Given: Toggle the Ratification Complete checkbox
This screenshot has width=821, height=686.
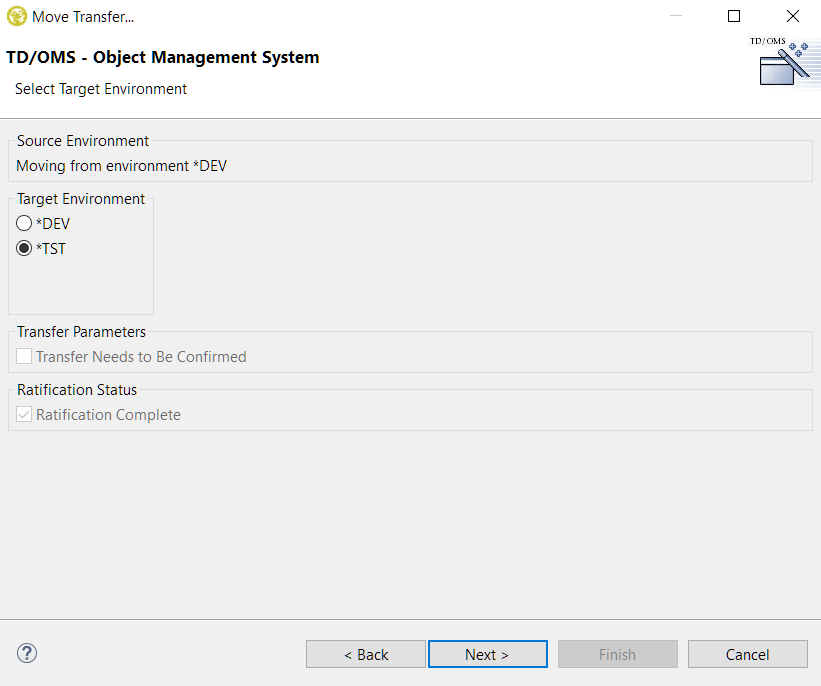Looking at the screenshot, I should pos(24,414).
